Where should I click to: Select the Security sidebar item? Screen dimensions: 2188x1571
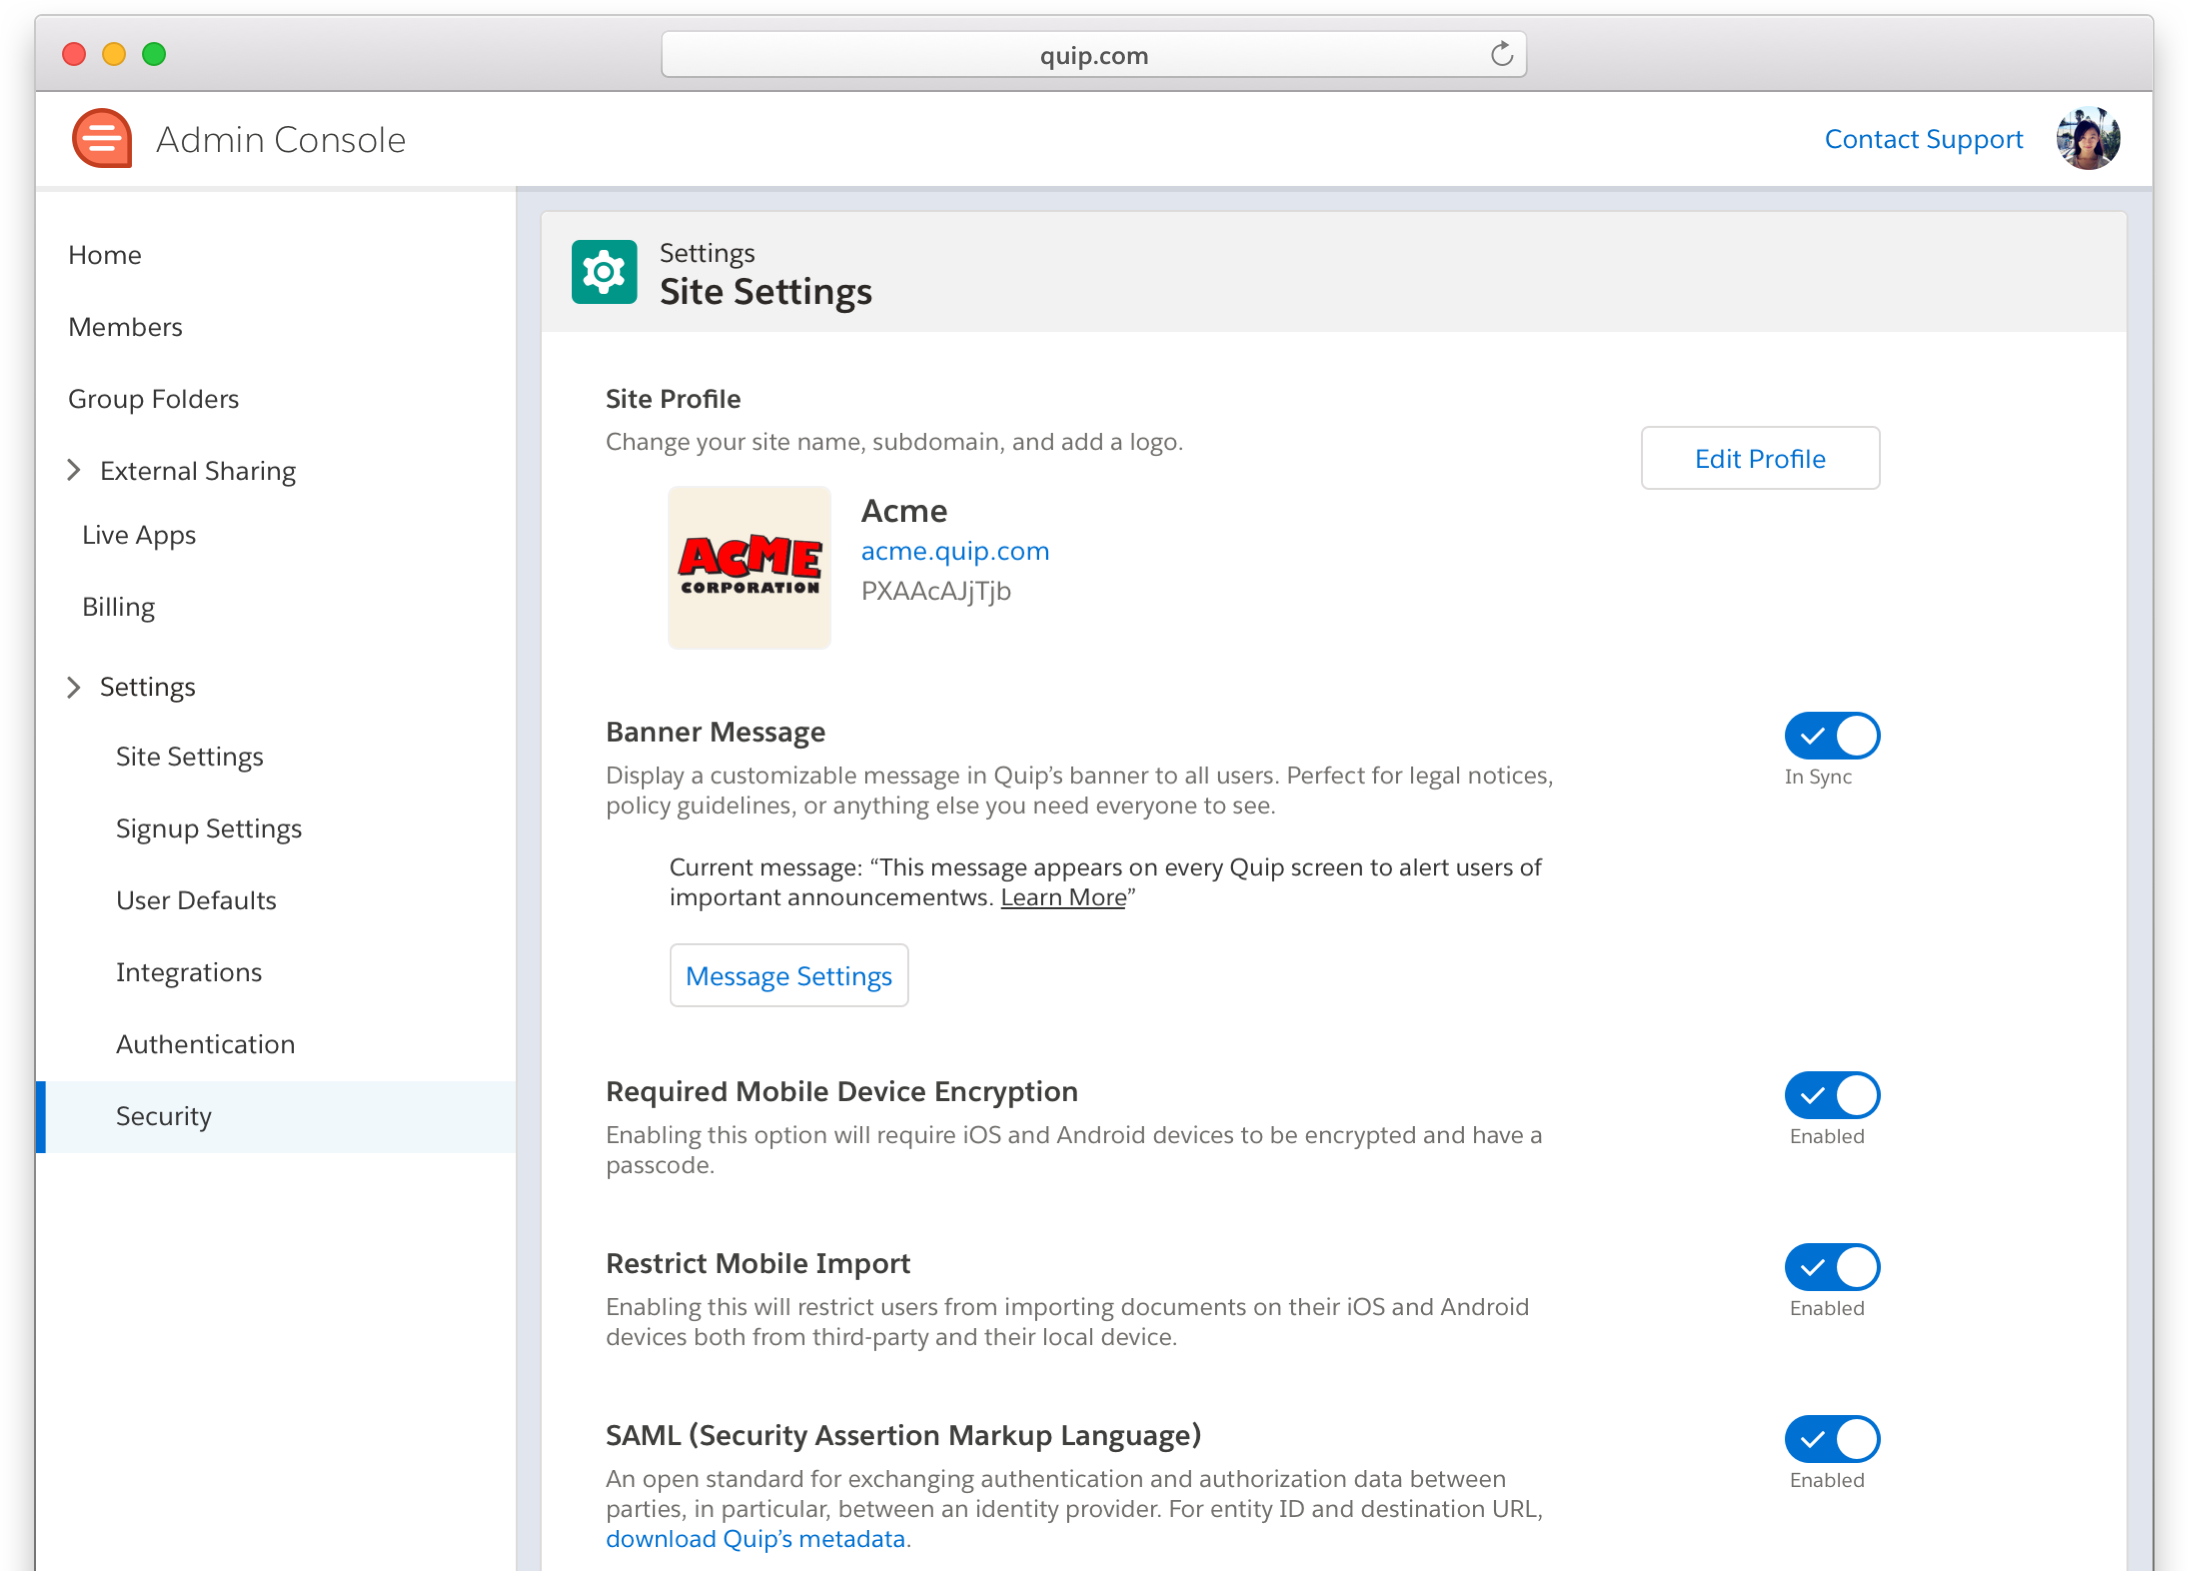[x=276, y=1116]
